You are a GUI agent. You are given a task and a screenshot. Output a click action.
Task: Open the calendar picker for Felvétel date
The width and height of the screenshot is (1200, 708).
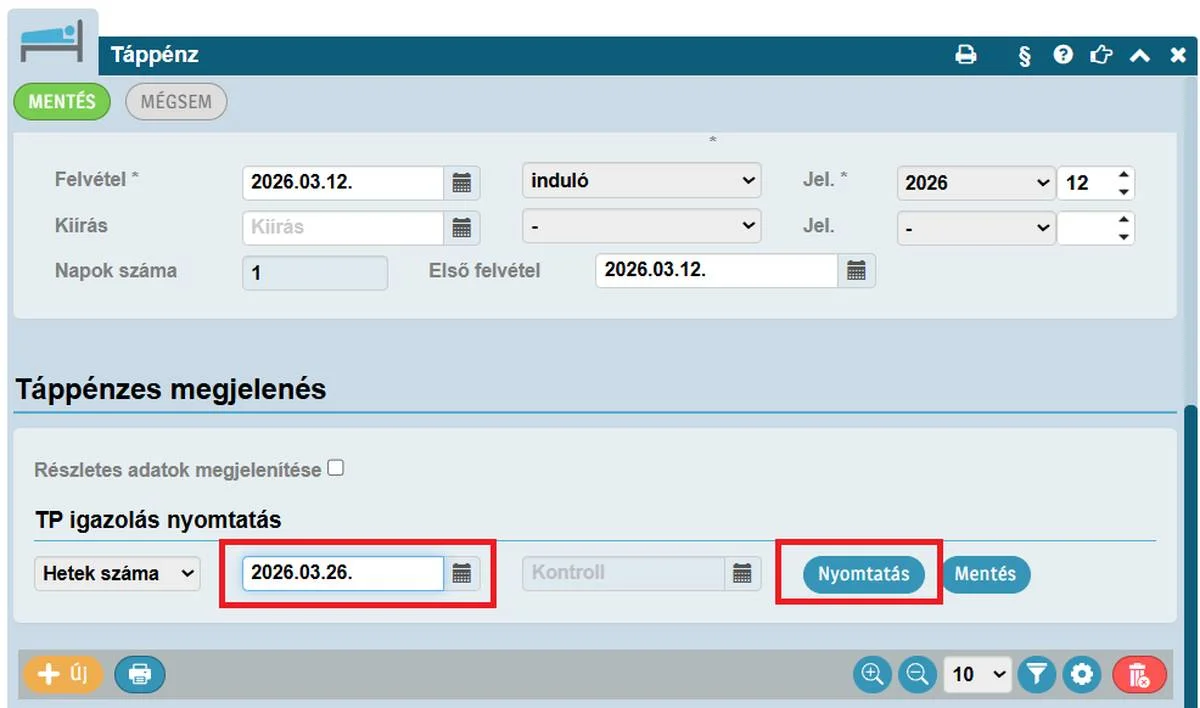coord(461,183)
